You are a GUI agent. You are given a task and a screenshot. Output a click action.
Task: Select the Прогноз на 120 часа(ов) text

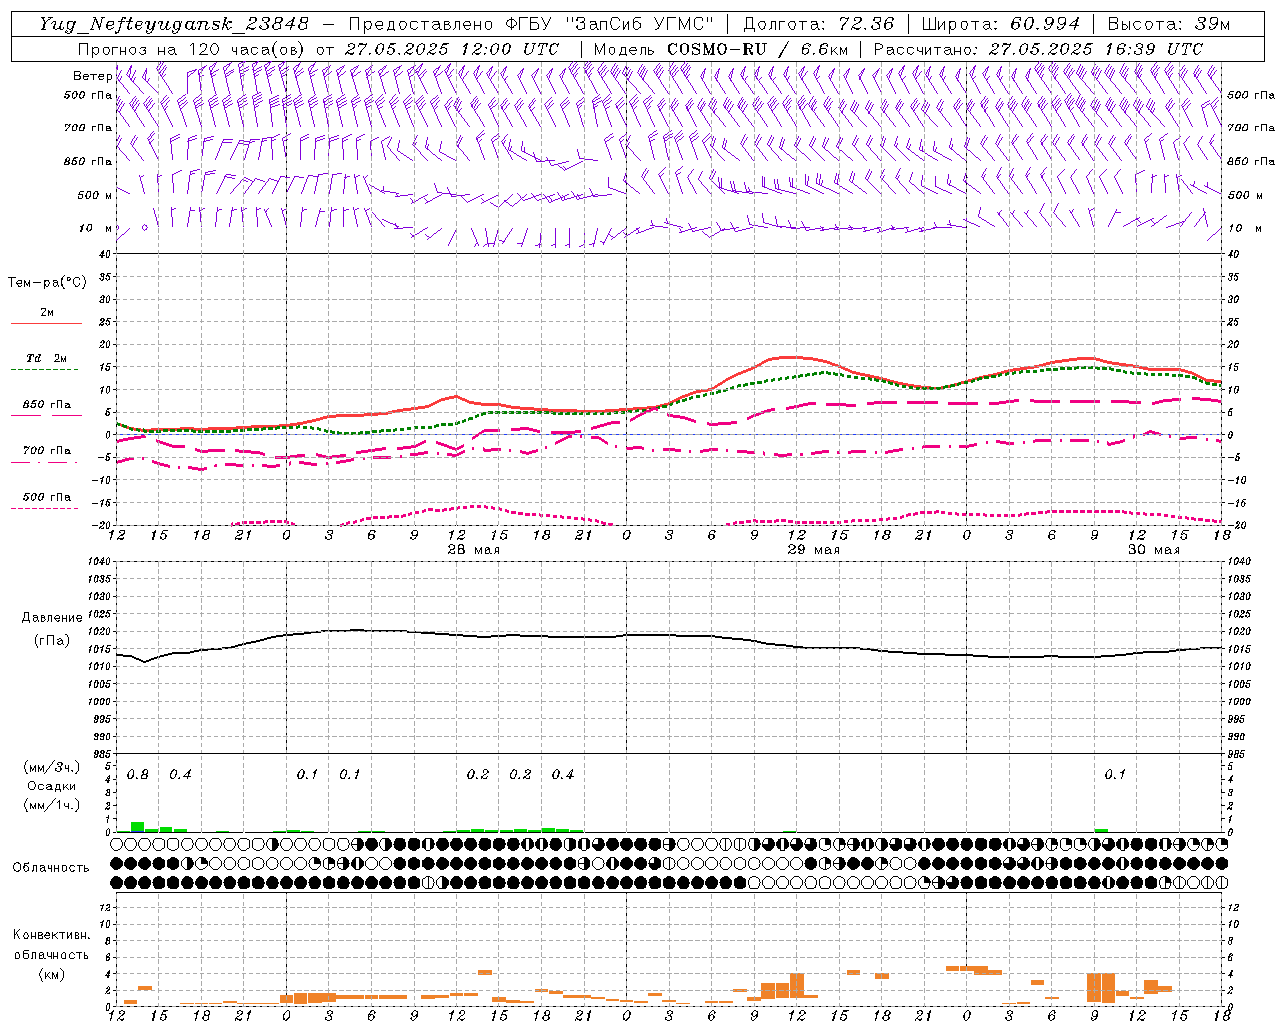(x=192, y=49)
